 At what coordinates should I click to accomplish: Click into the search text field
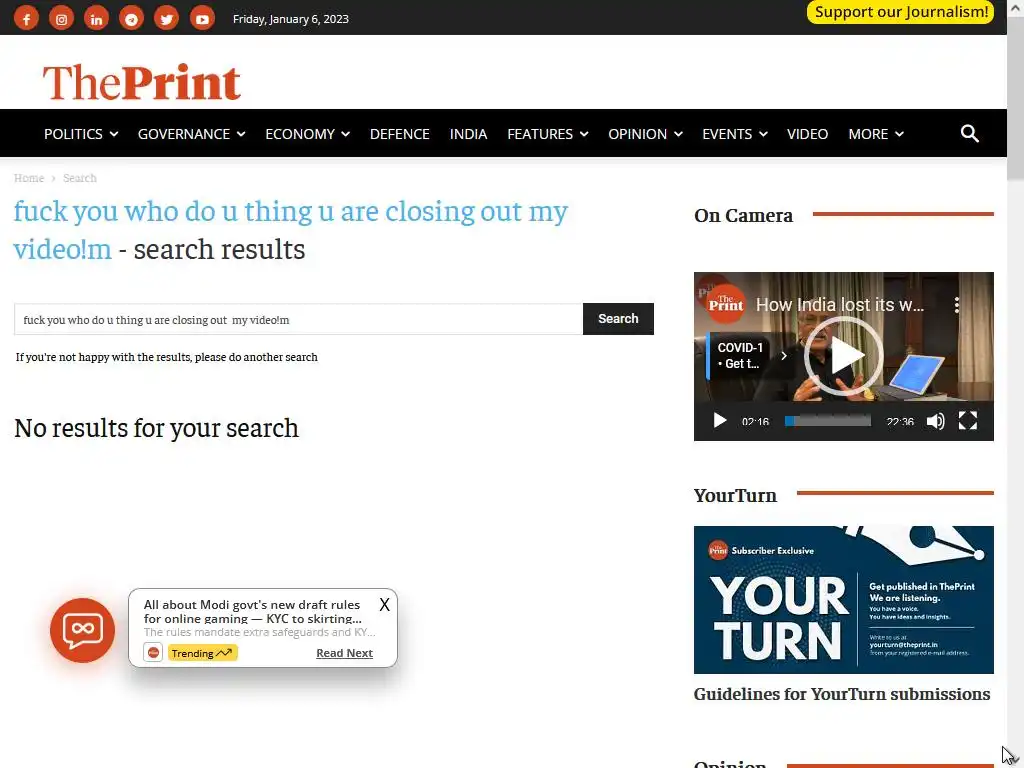pyautogui.click(x=298, y=319)
